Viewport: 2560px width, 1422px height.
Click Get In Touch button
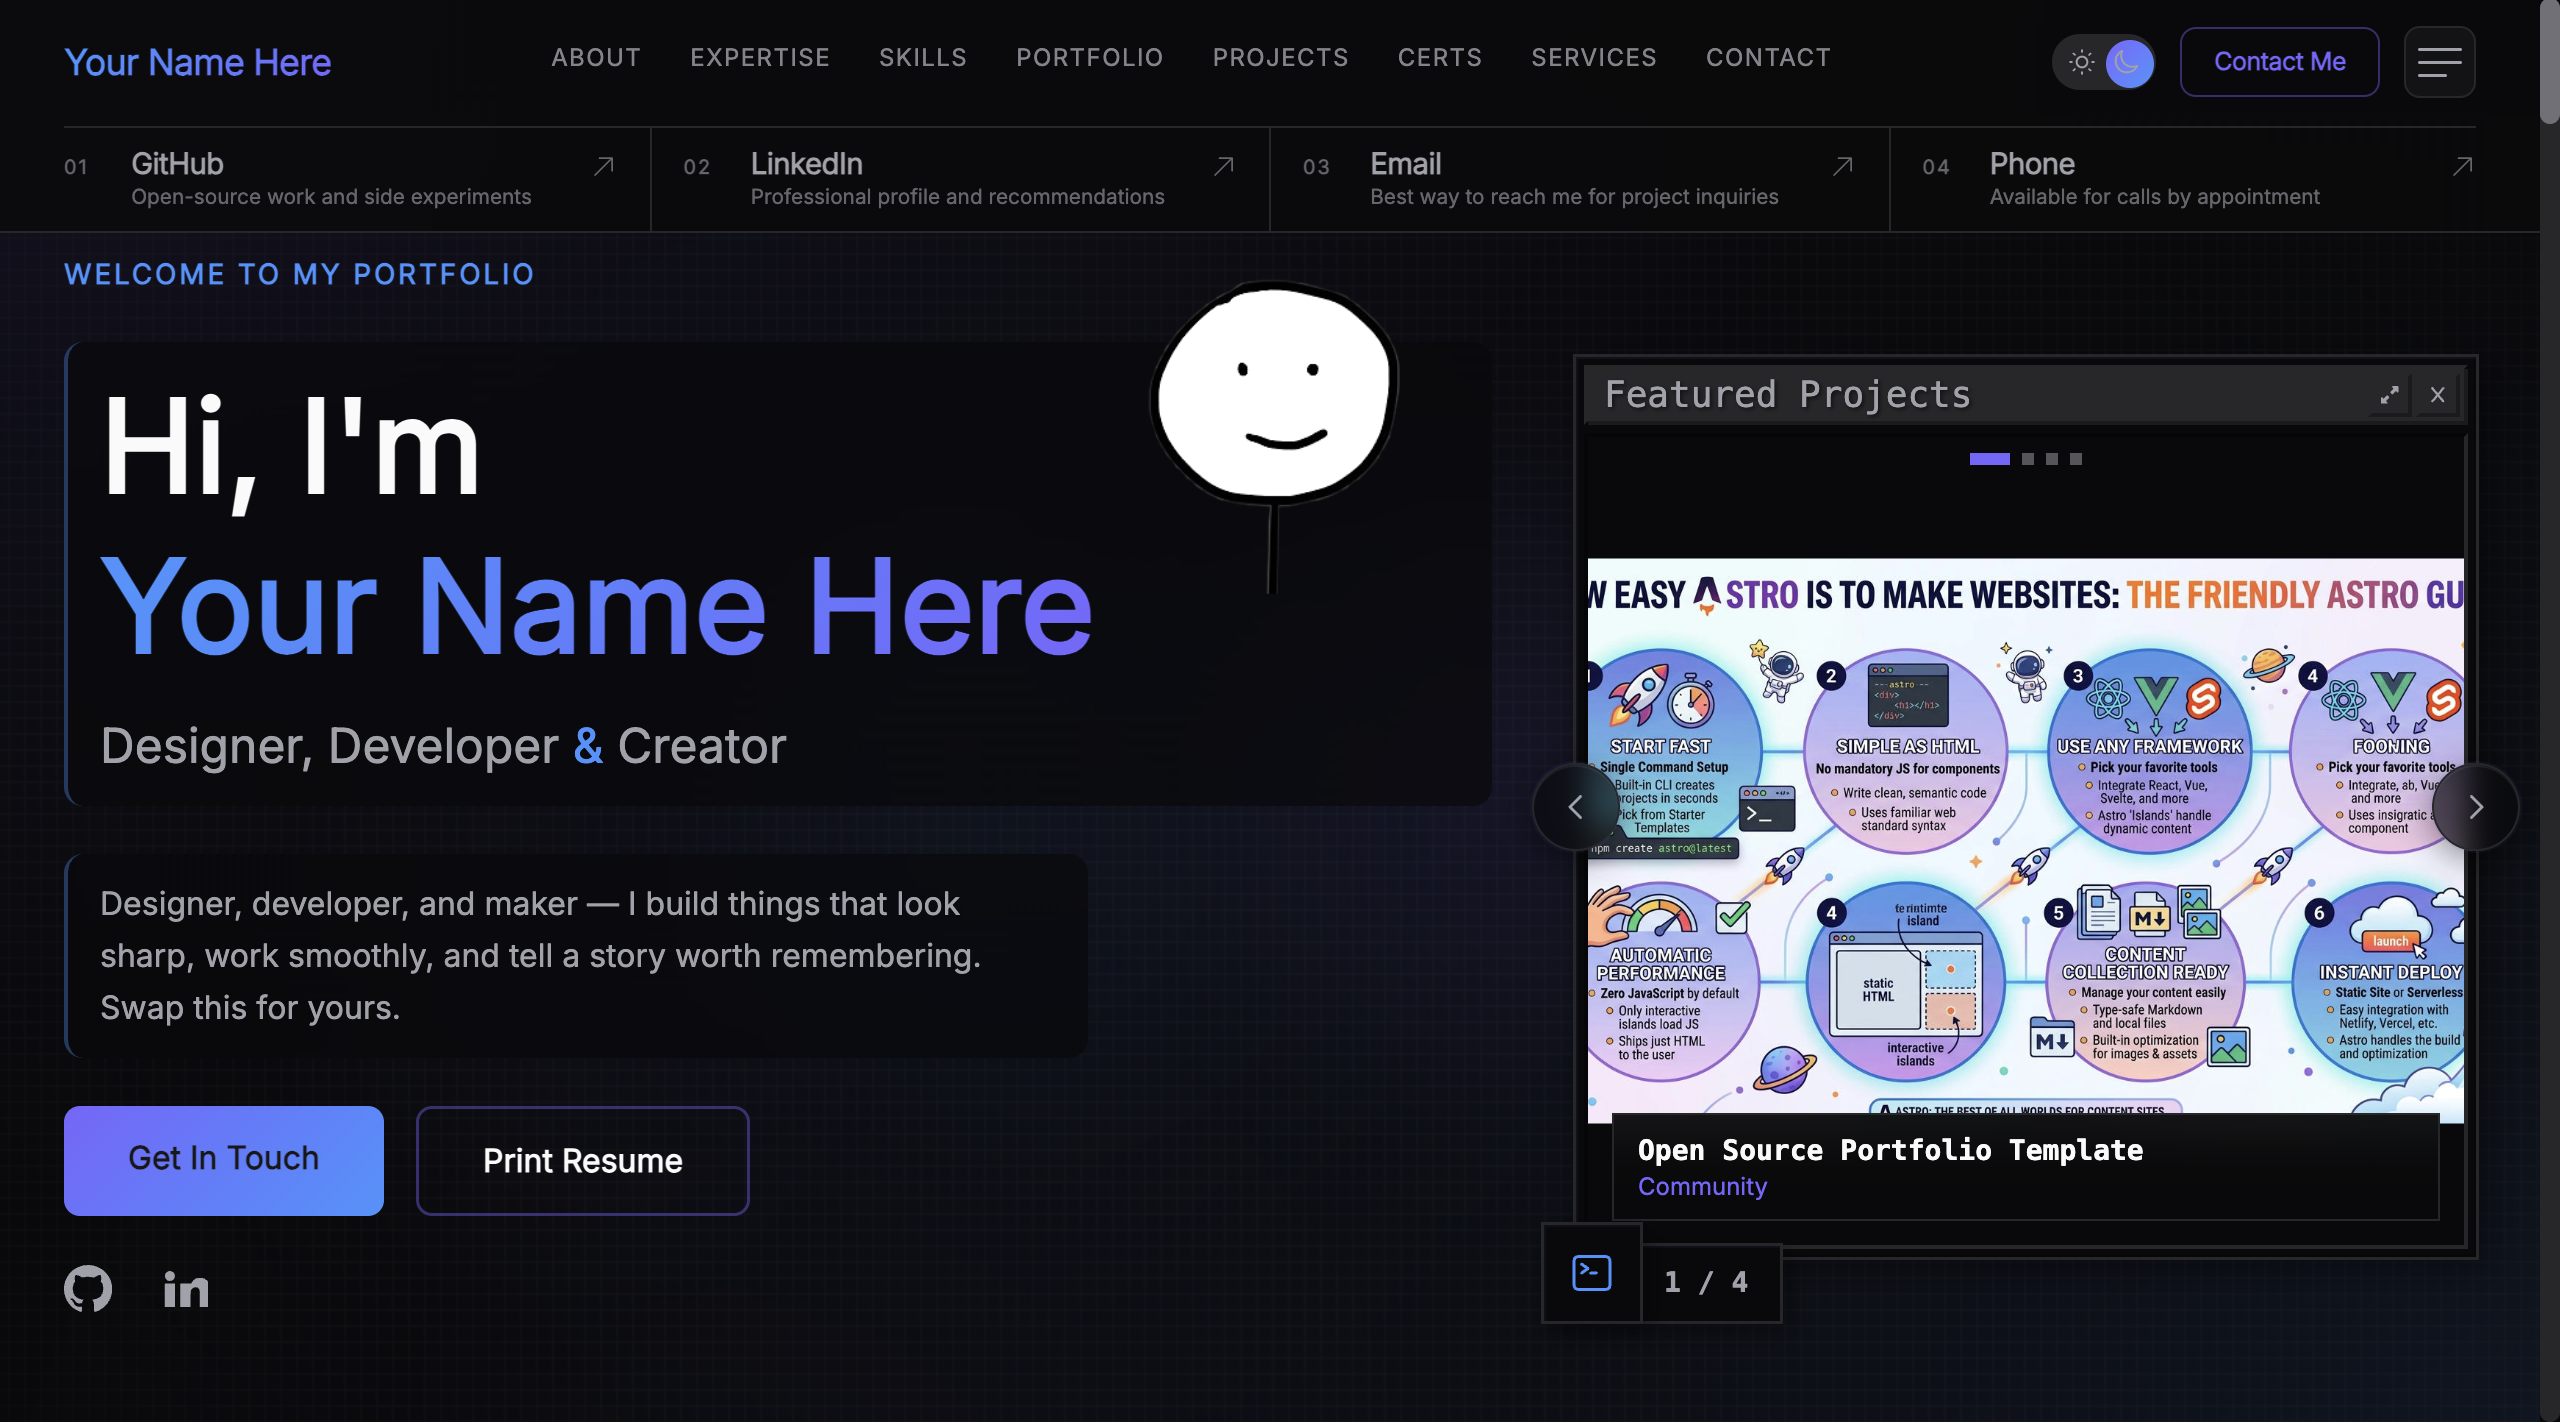pos(224,1160)
